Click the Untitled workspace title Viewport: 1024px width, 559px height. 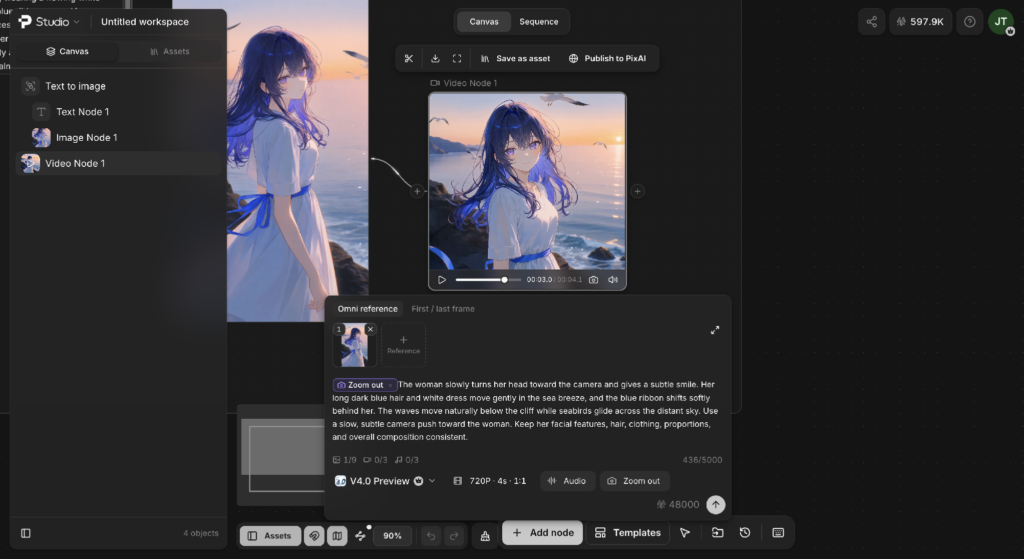[145, 22]
